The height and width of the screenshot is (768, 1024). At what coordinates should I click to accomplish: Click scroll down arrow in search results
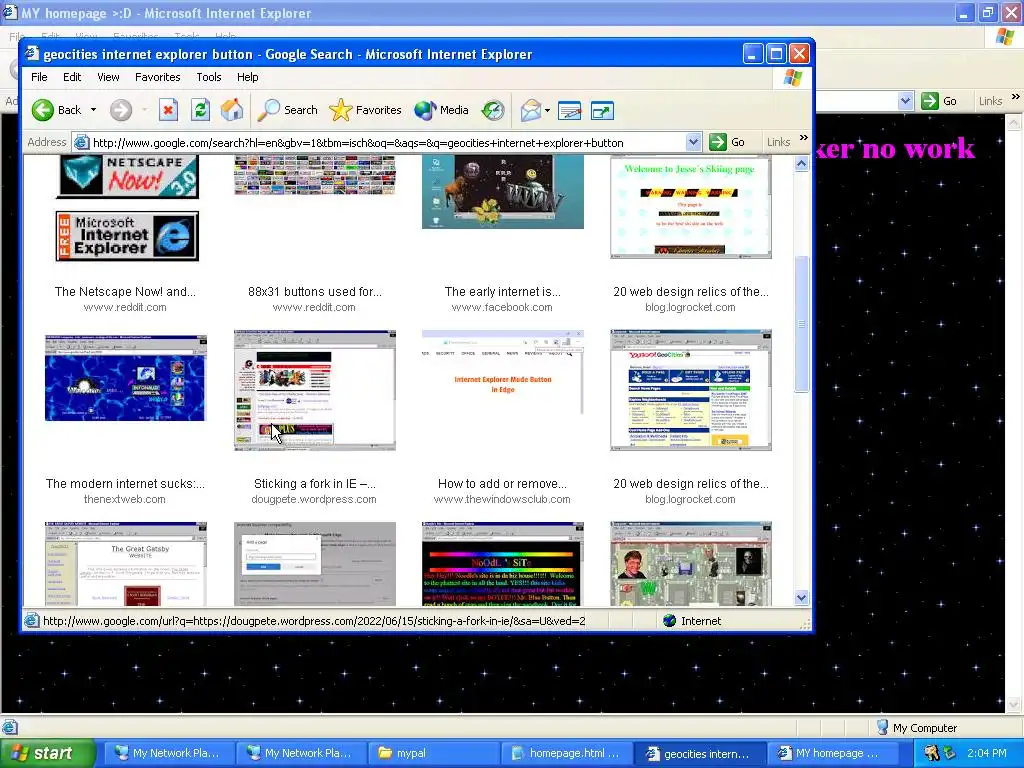point(802,598)
